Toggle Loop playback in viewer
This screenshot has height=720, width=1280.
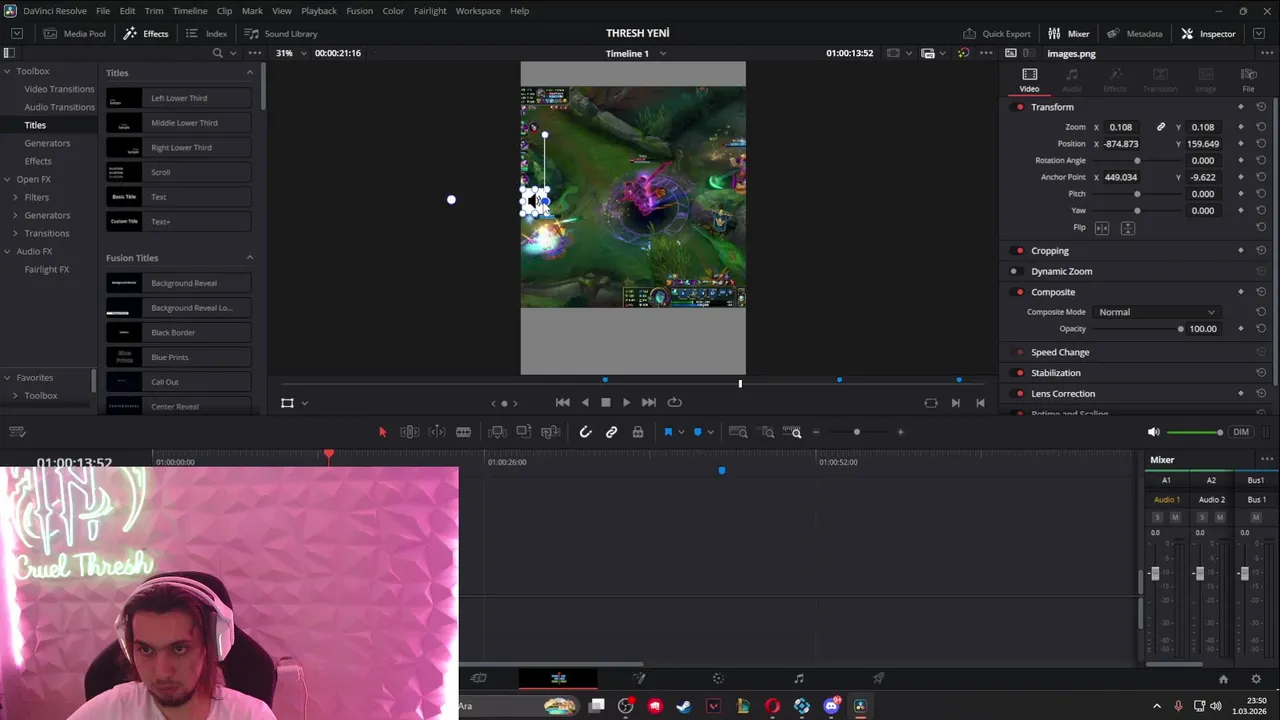tap(674, 402)
